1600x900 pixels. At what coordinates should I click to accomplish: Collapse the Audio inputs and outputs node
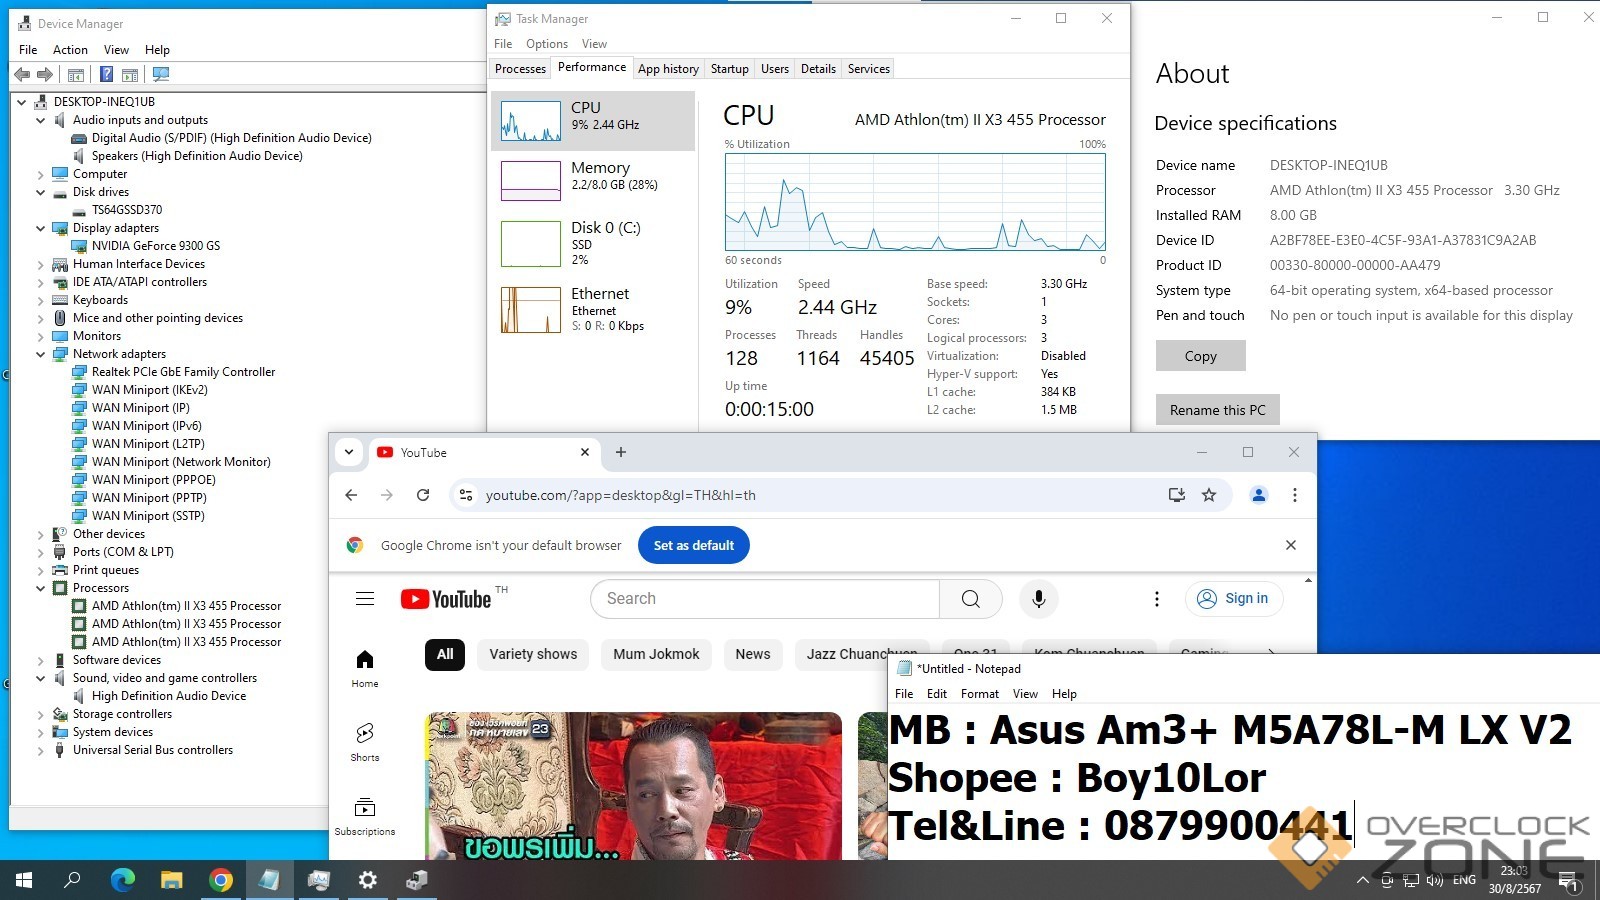pos(40,120)
